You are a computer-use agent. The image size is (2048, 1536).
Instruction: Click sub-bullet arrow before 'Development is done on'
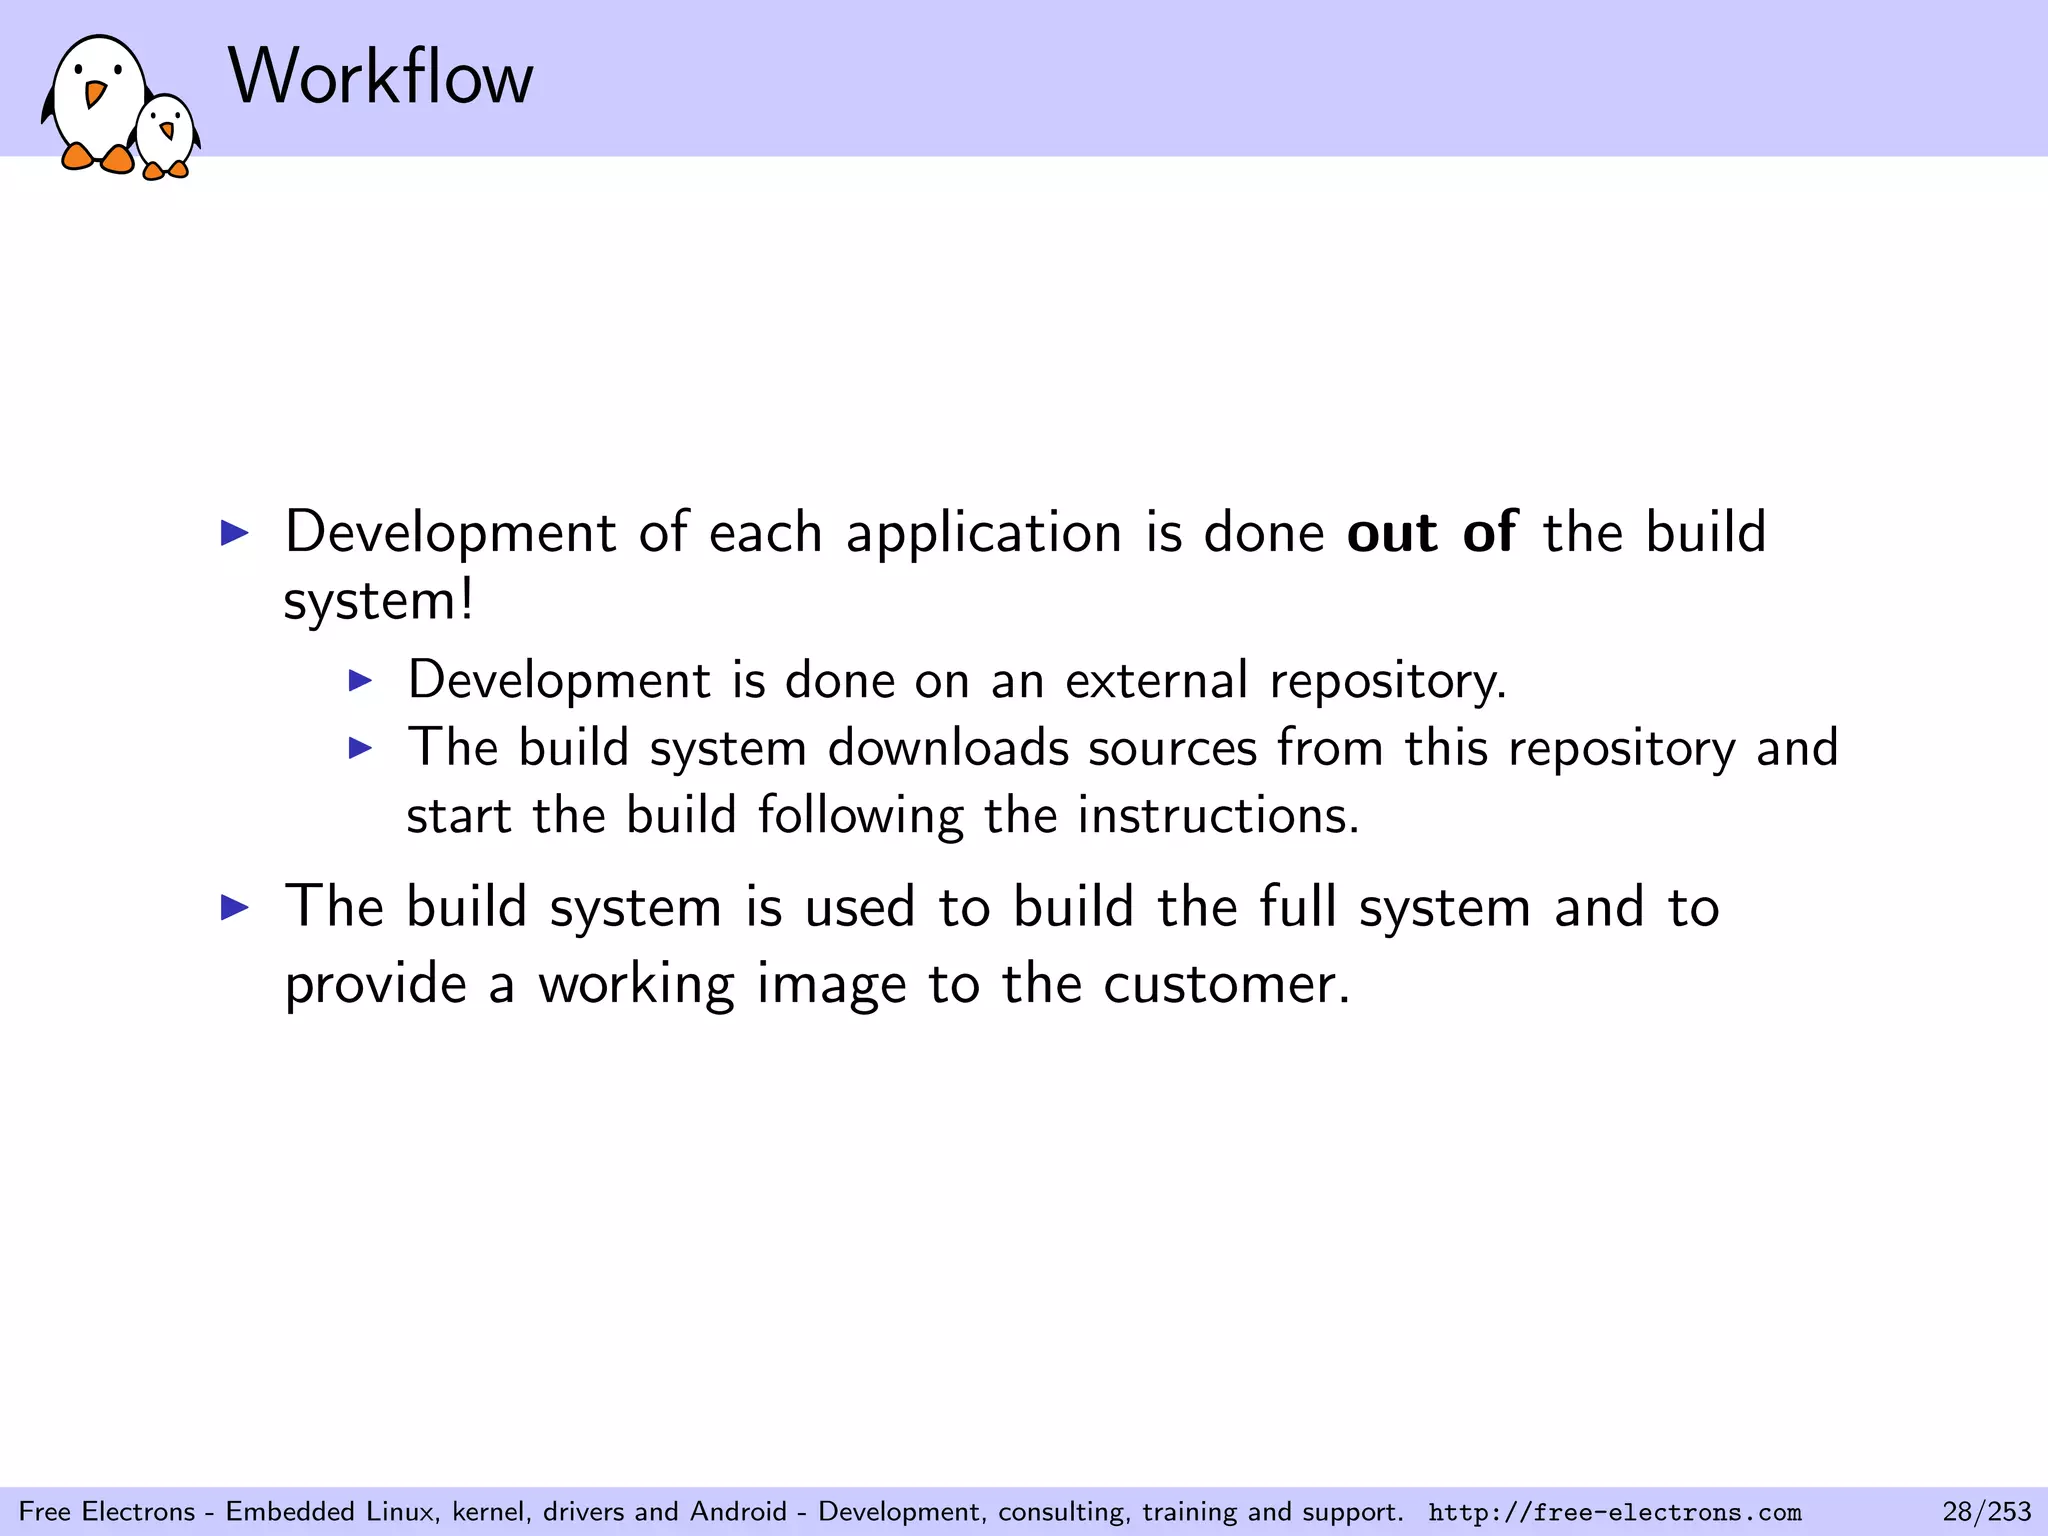(x=360, y=681)
